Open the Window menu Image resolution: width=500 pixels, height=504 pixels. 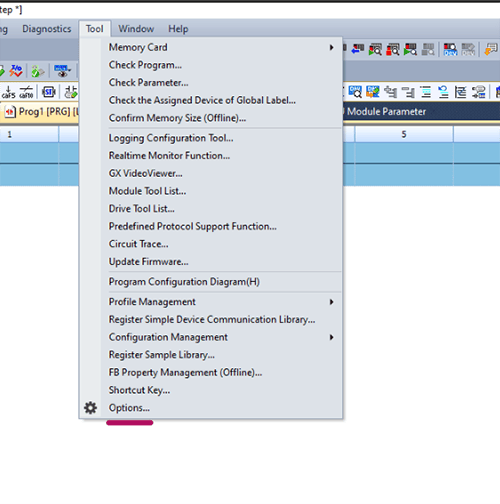(x=136, y=29)
